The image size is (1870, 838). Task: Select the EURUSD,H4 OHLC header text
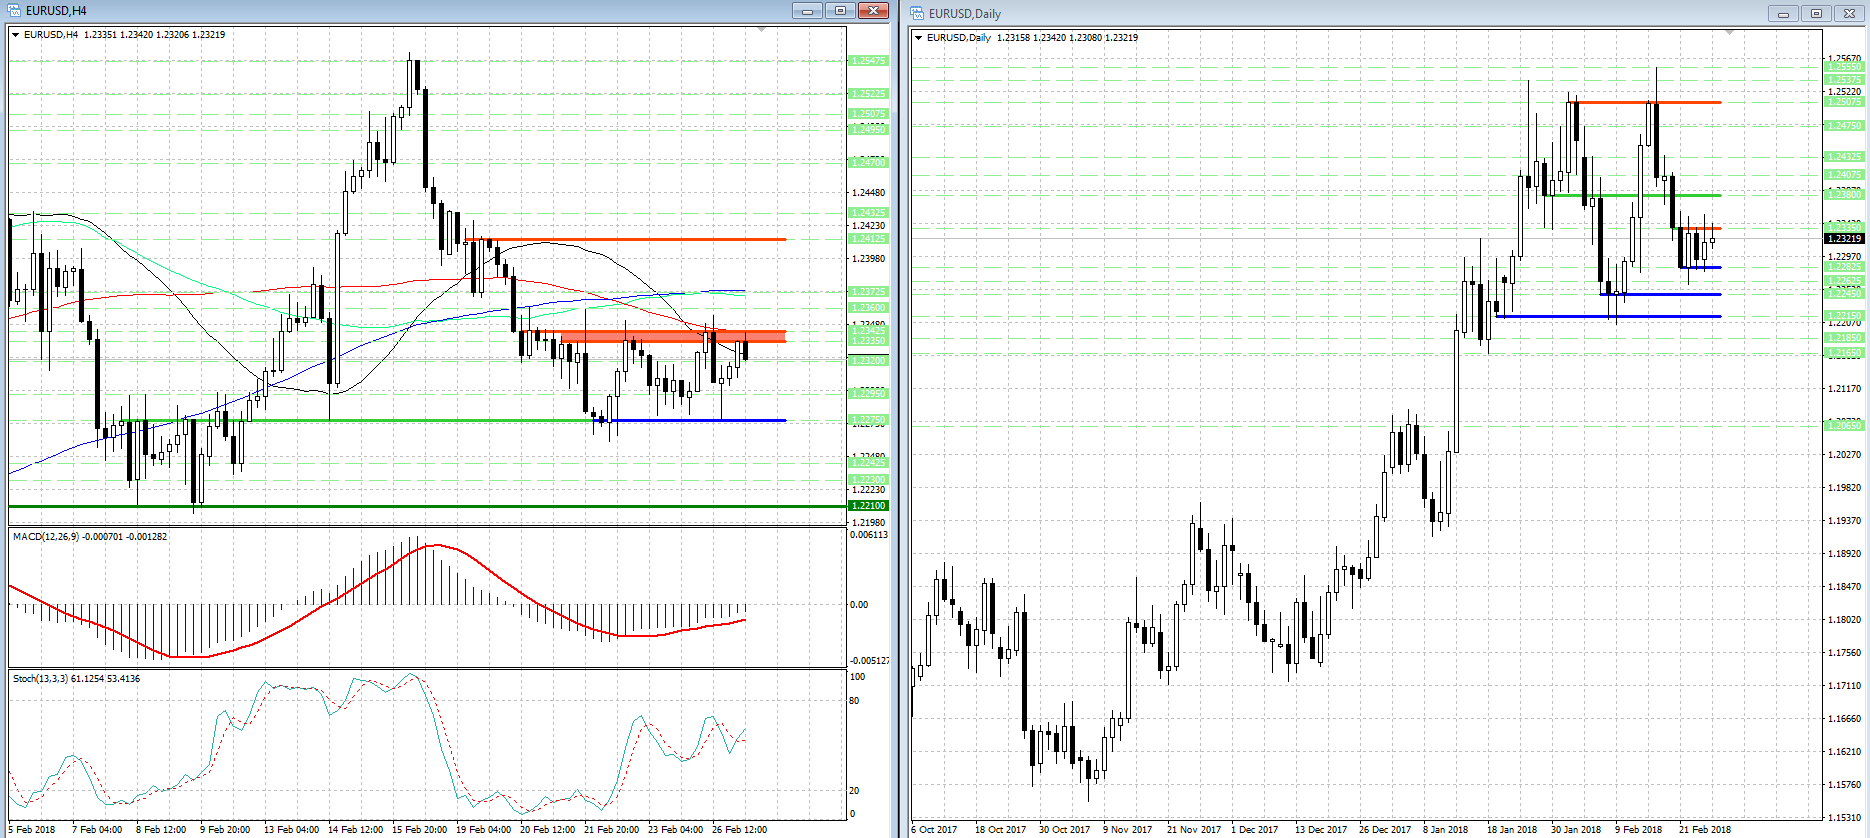[x=125, y=35]
